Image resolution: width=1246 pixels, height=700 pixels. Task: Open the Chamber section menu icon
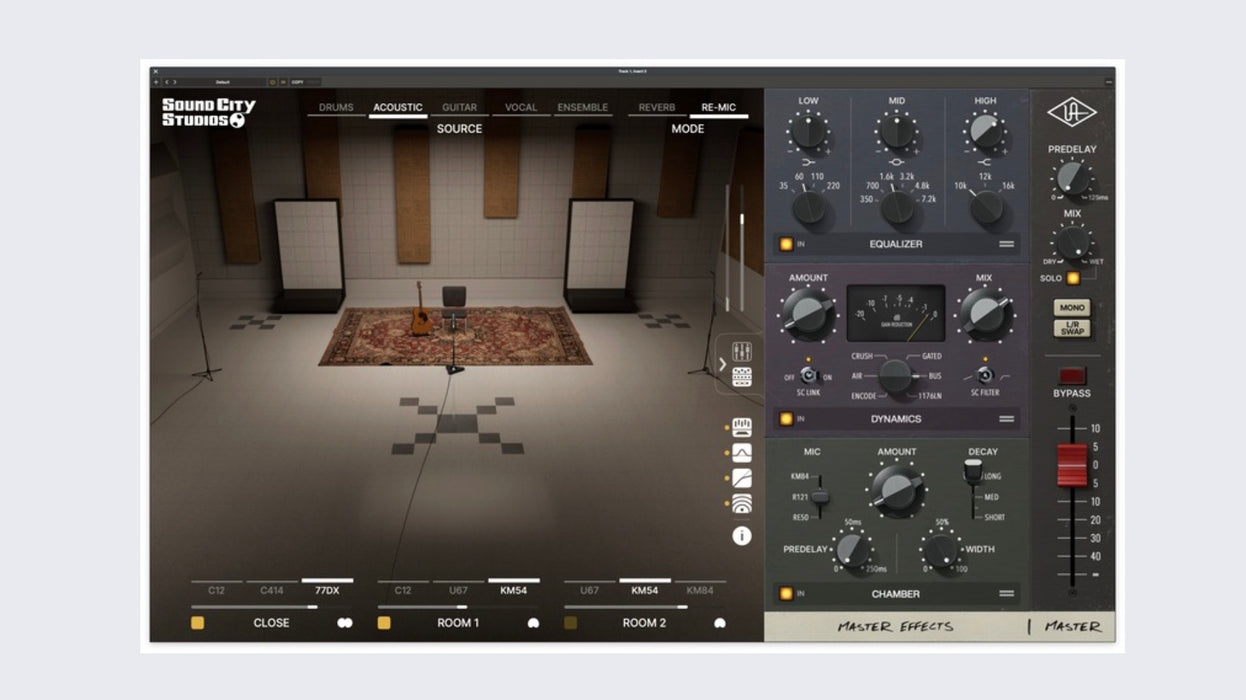(x=1006, y=594)
